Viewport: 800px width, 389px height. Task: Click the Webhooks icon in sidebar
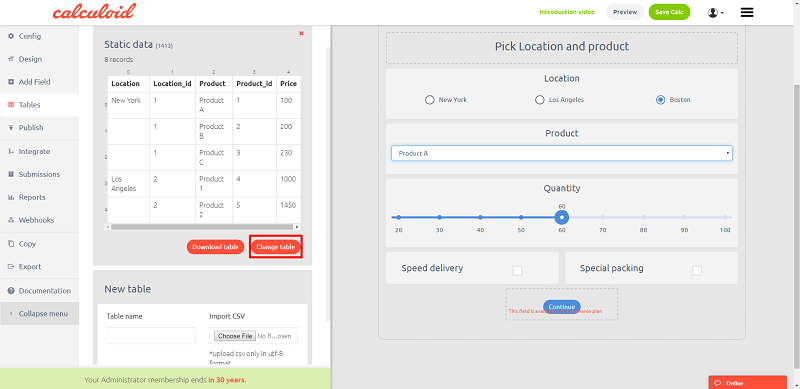[x=11, y=220]
